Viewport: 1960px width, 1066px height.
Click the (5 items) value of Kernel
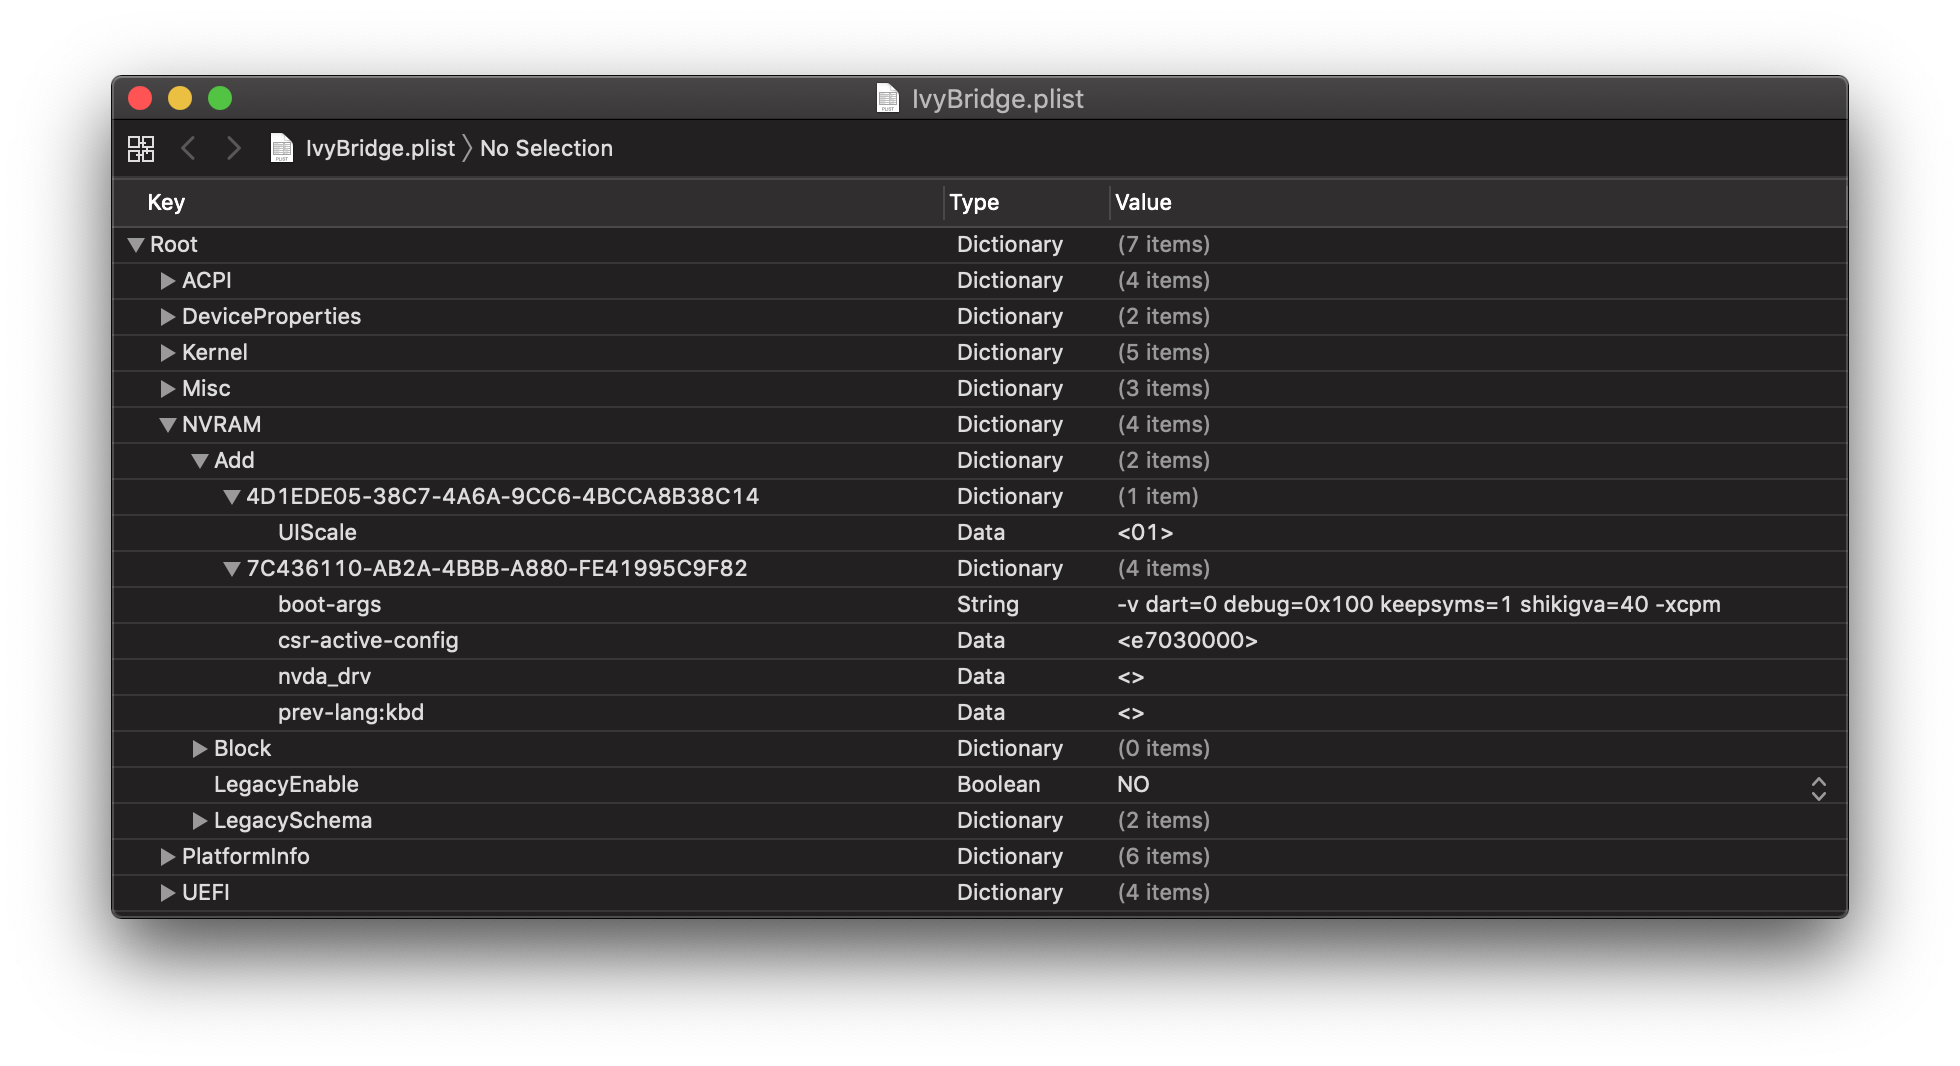pos(1164,353)
